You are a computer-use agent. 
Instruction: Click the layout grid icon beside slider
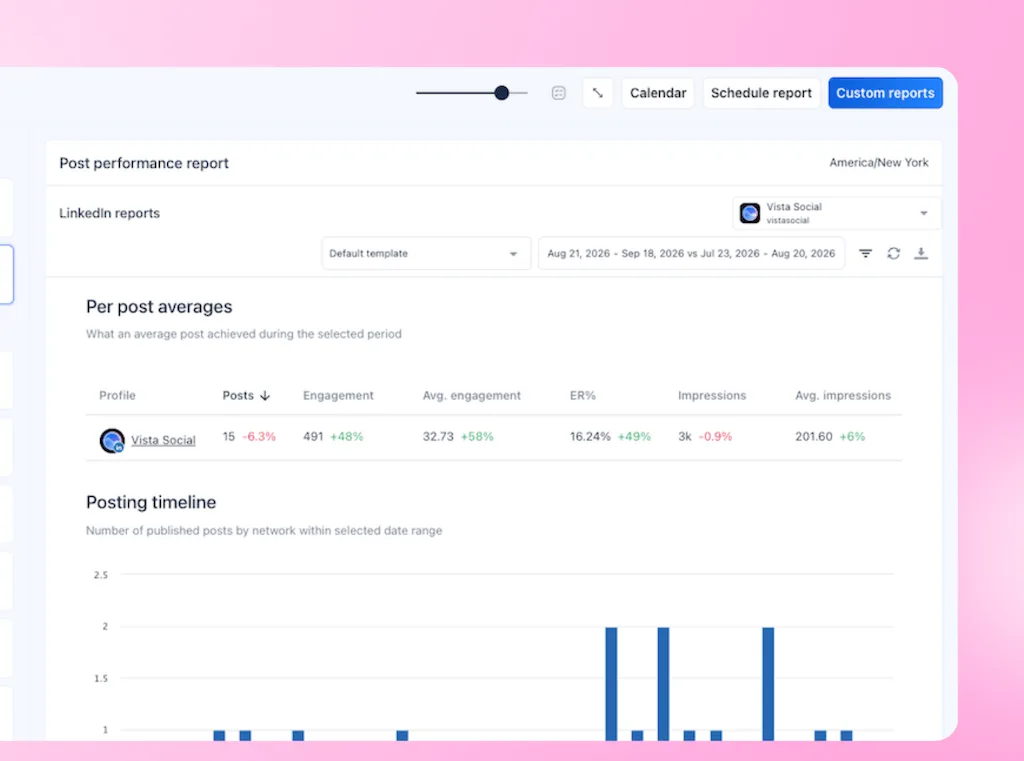(x=558, y=93)
